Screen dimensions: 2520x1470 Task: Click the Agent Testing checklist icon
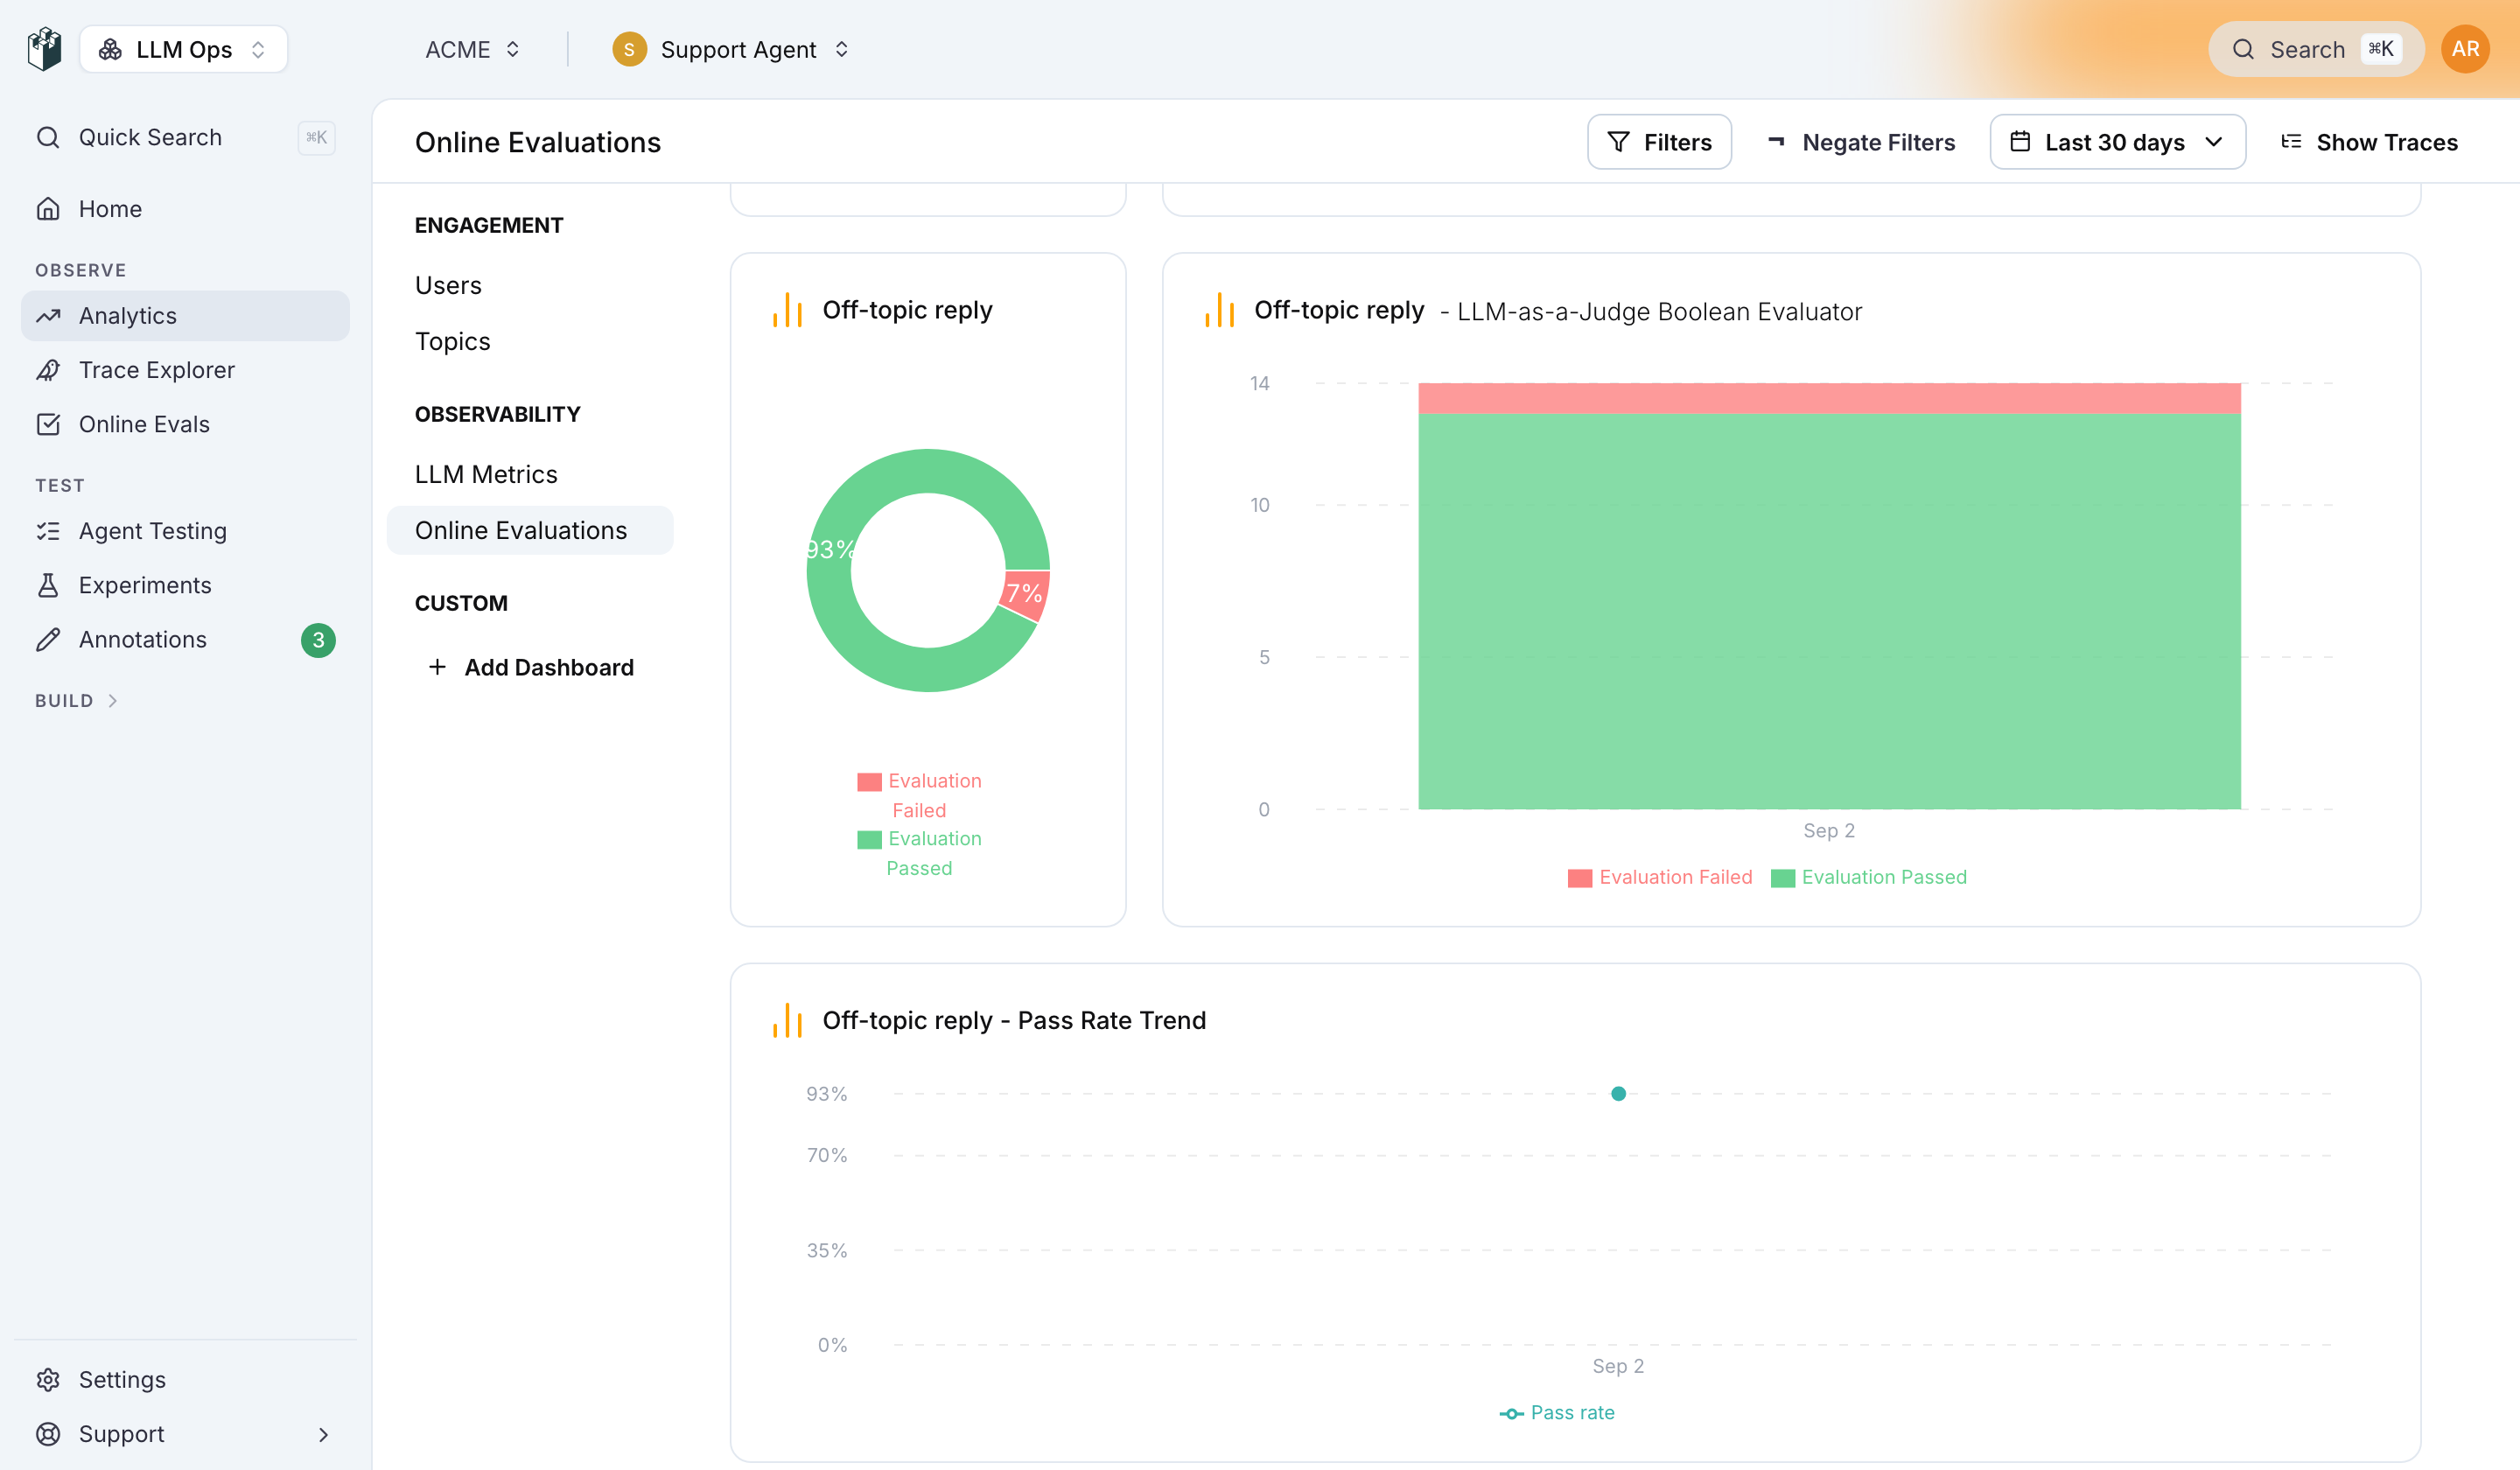(x=48, y=531)
